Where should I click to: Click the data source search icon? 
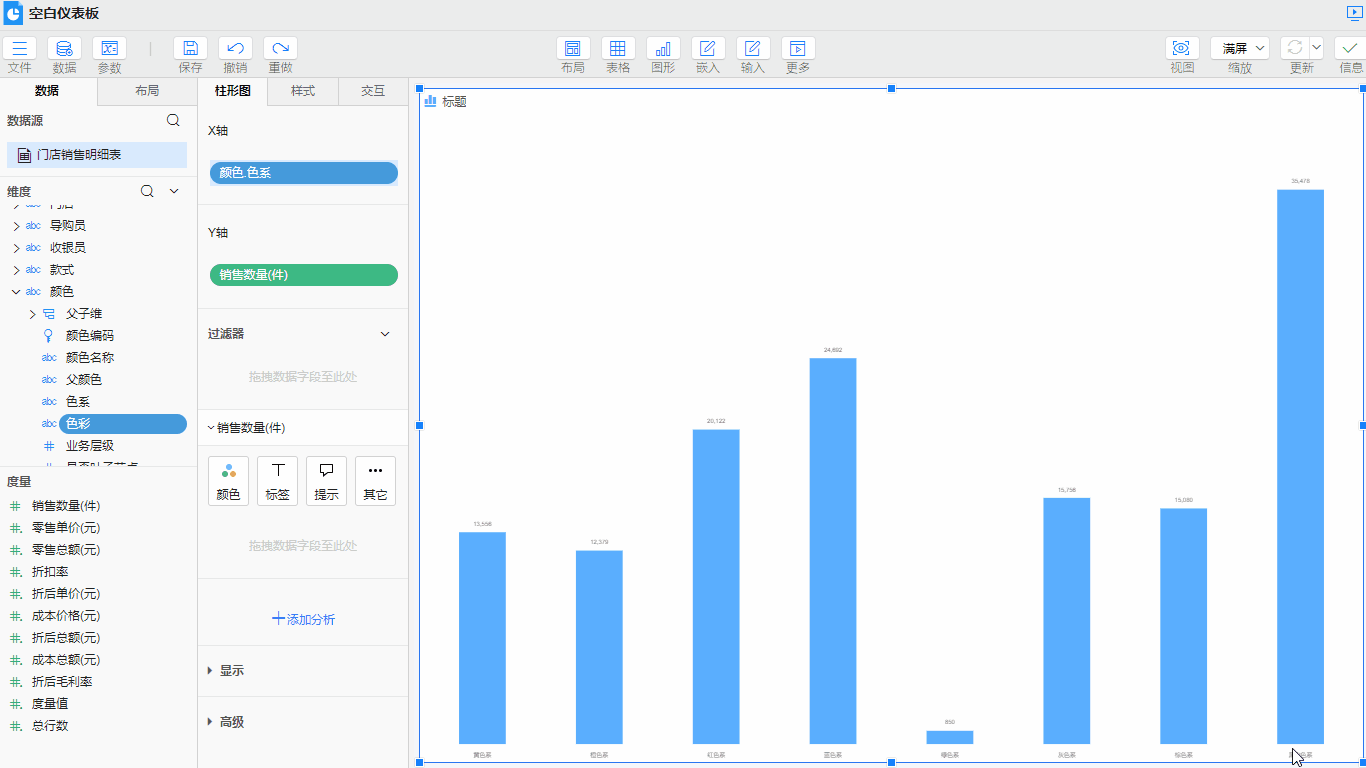point(173,120)
